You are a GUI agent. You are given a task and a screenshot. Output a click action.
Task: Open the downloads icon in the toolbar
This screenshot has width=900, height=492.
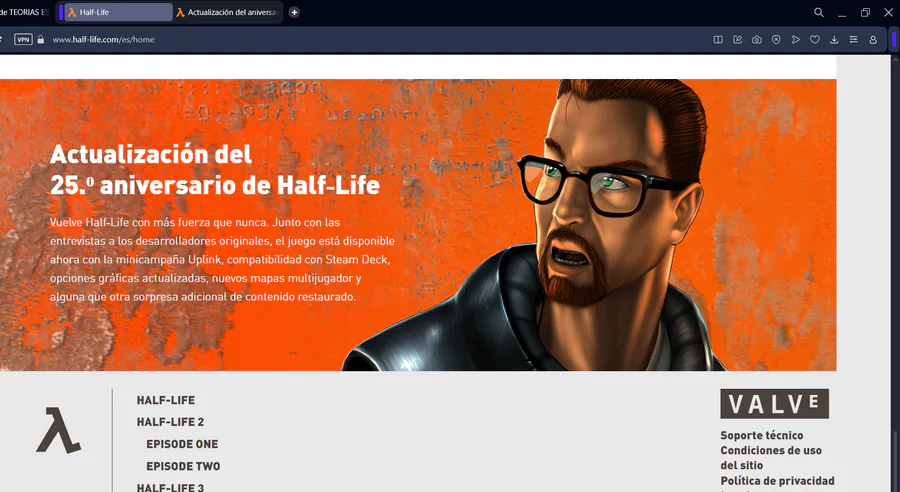[x=834, y=40]
